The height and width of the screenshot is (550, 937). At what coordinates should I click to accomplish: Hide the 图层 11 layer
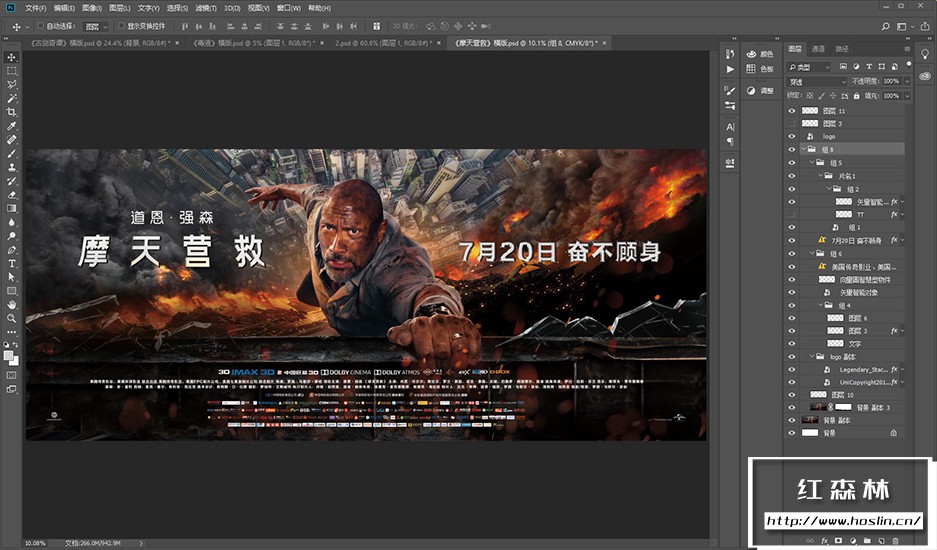tap(792, 111)
